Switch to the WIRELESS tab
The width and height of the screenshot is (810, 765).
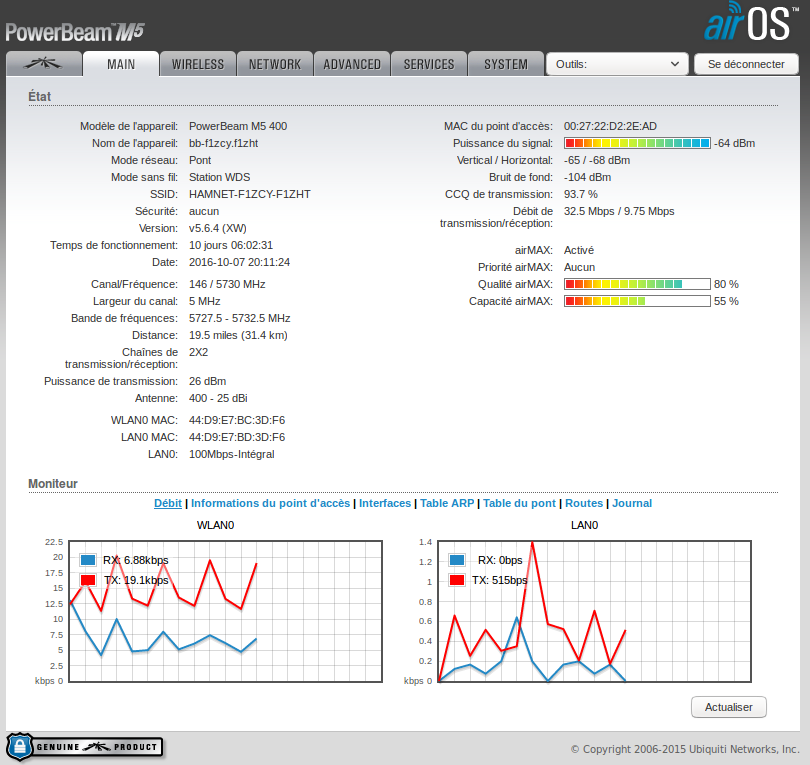tap(198, 64)
